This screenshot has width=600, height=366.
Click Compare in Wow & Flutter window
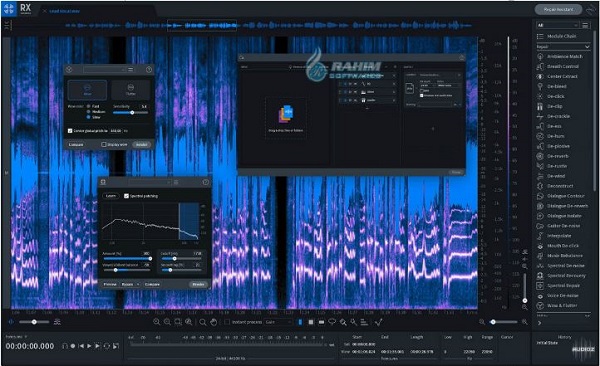click(x=76, y=144)
